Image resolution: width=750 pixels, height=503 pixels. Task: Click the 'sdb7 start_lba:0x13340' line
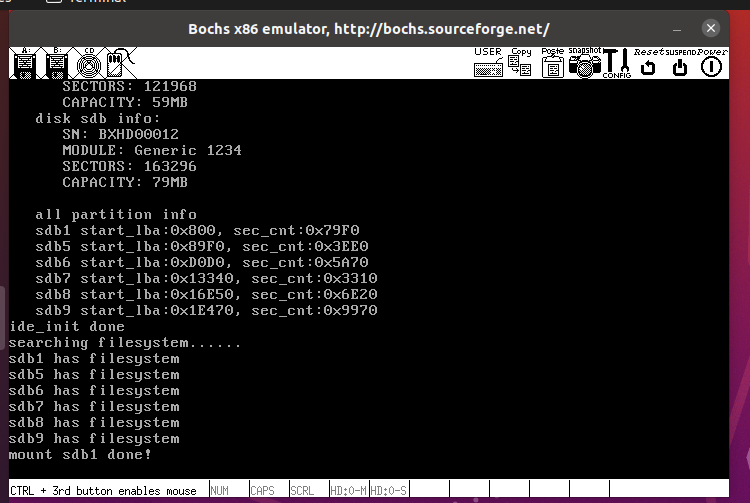click(206, 278)
